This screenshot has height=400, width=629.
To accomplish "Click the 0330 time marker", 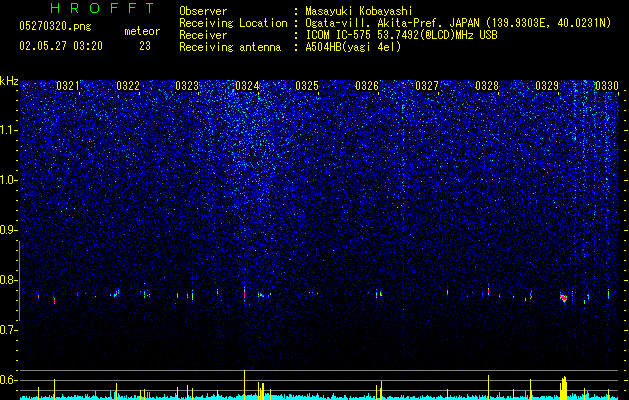I will click(607, 86).
